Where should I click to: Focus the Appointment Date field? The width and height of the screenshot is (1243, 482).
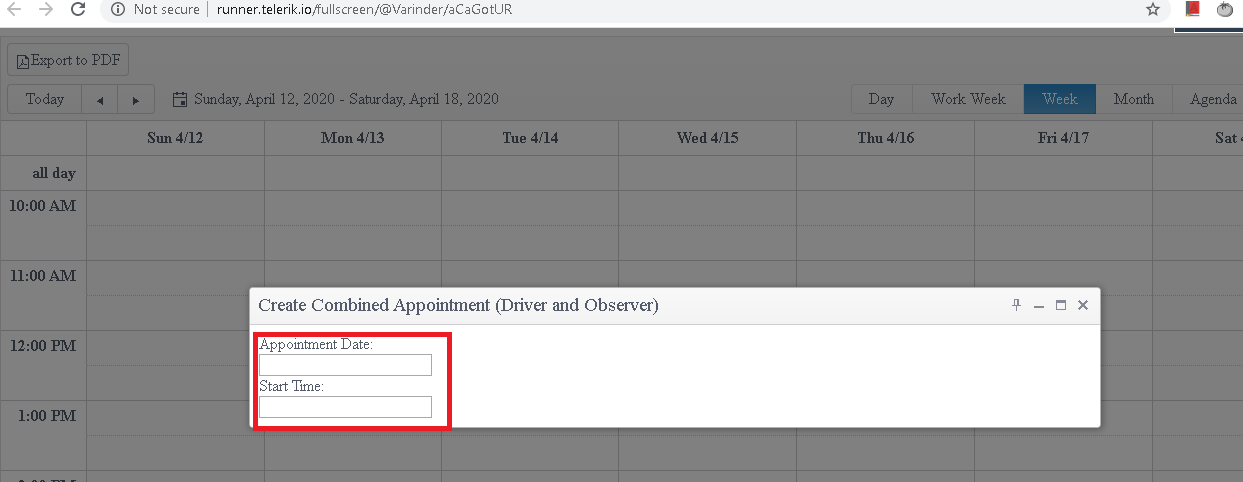tap(345, 365)
